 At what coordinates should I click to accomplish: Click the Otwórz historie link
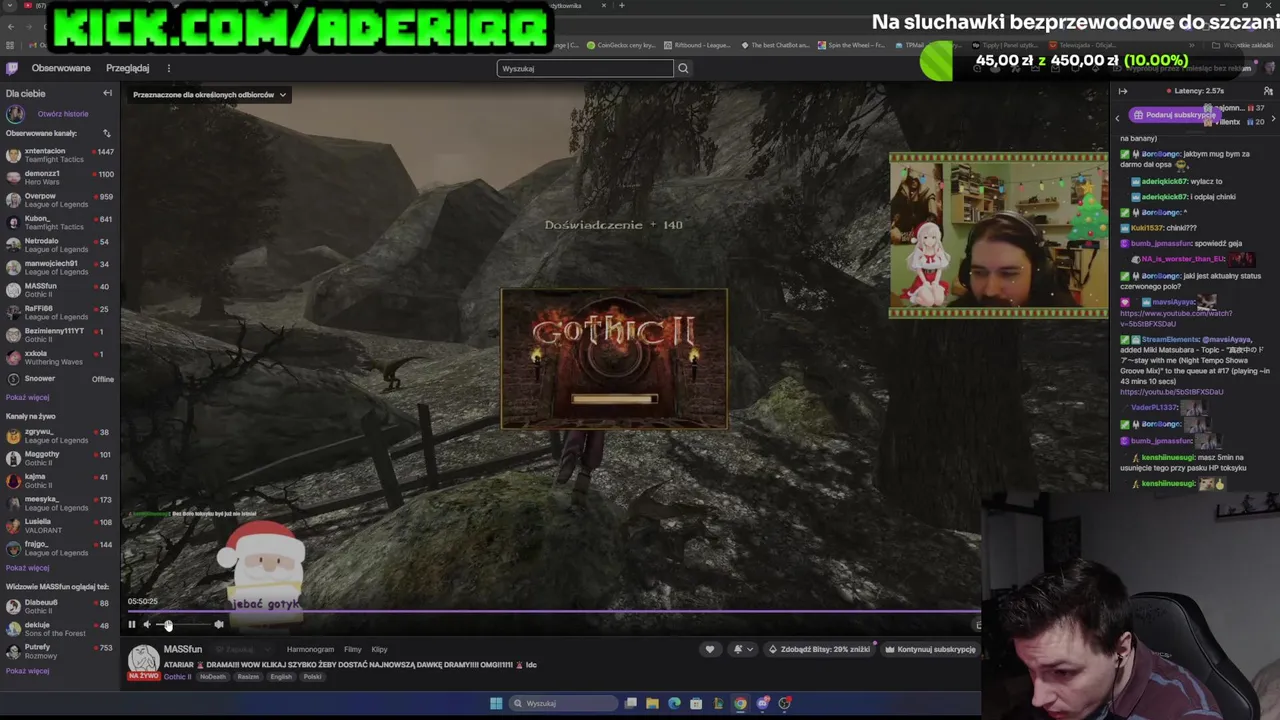click(x=63, y=114)
